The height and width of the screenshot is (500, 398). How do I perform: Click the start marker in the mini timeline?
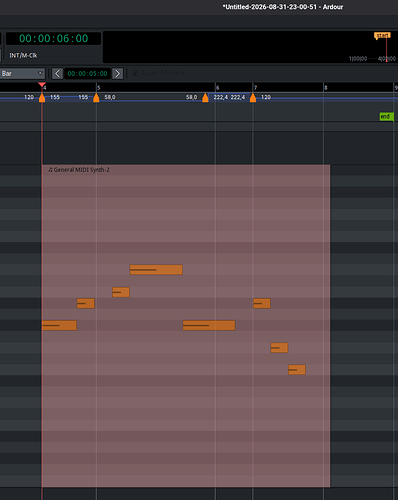(x=382, y=35)
